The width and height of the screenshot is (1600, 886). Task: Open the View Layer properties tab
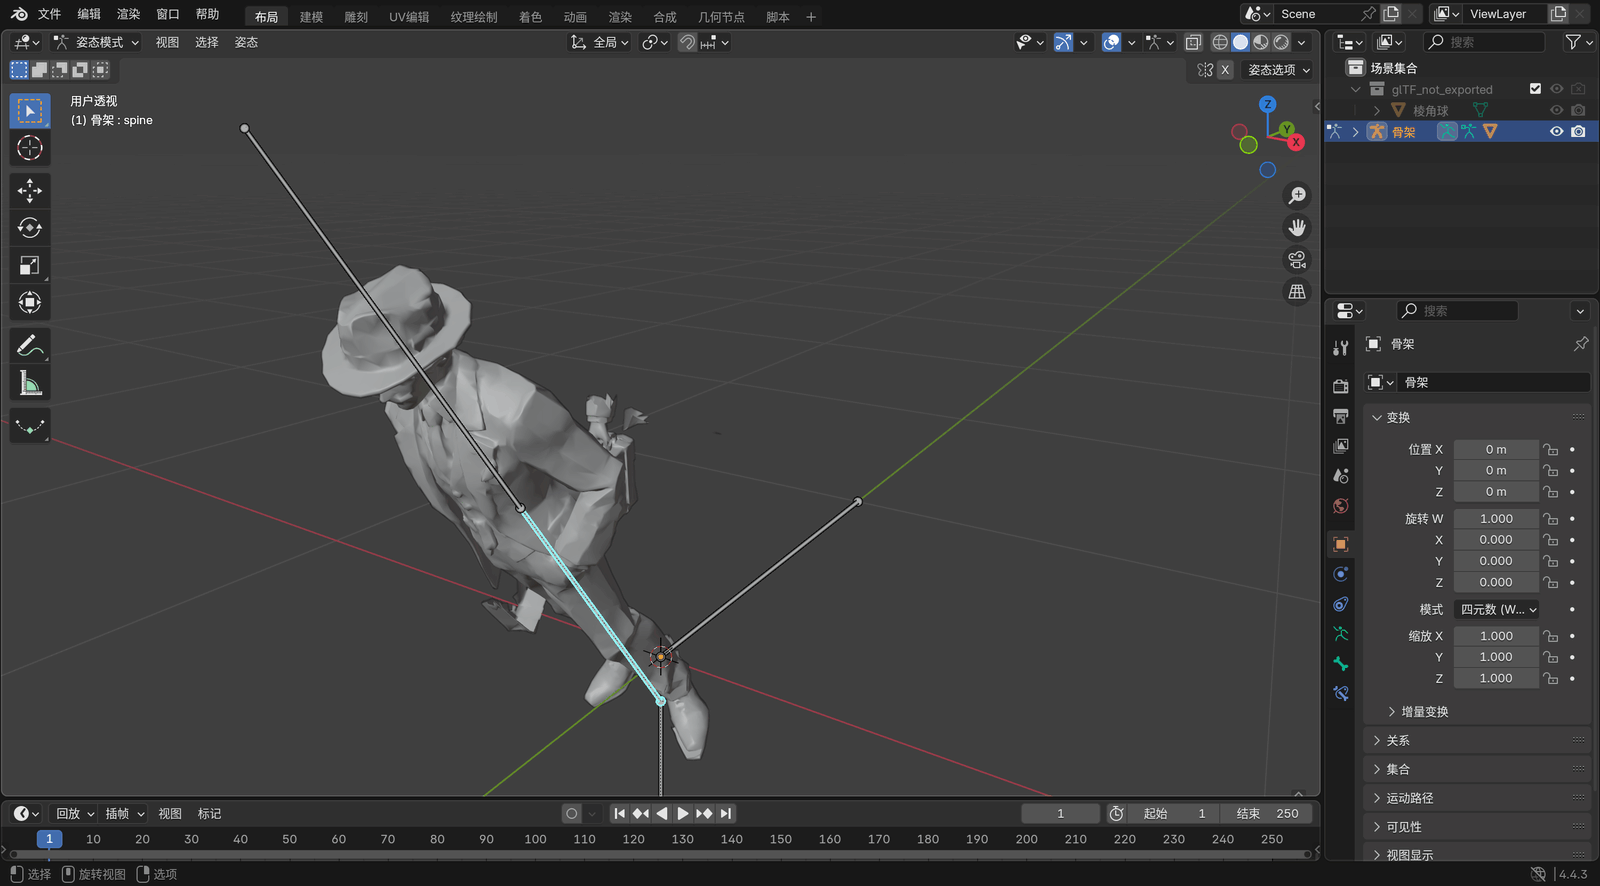click(1341, 446)
